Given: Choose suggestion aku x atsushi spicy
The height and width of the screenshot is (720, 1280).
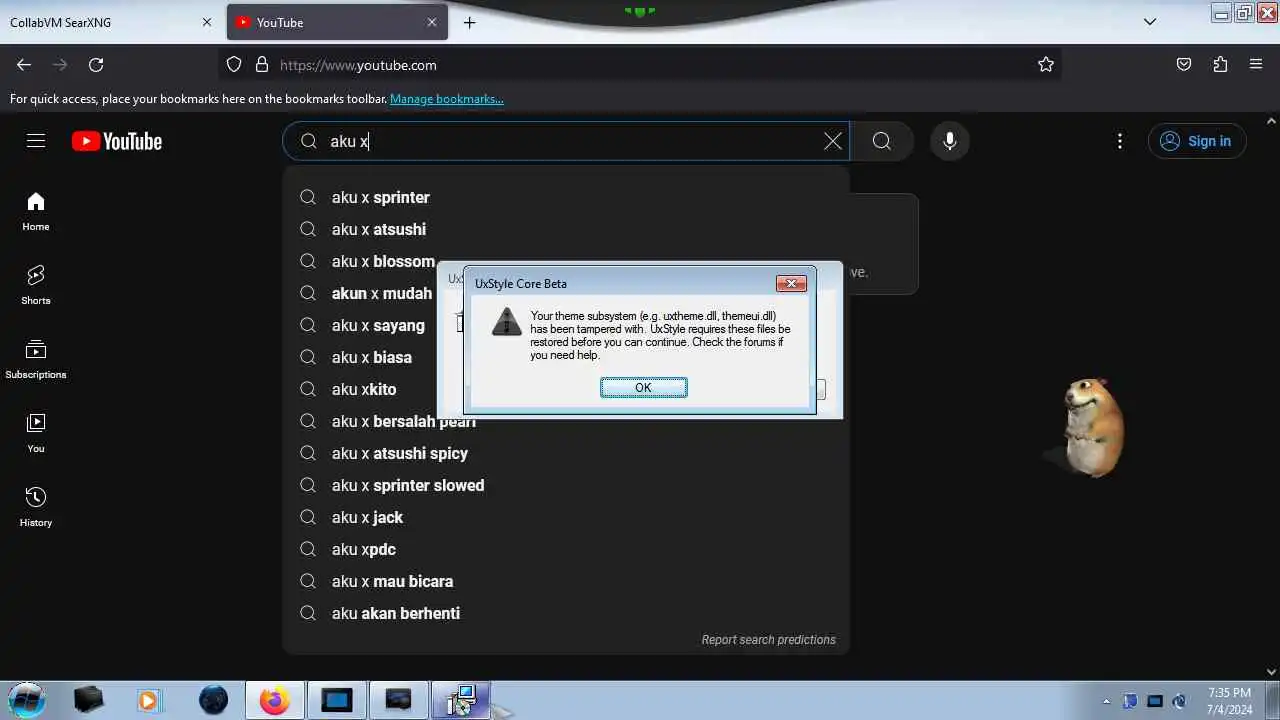Looking at the screenshot, I should [x=566, y=453].
